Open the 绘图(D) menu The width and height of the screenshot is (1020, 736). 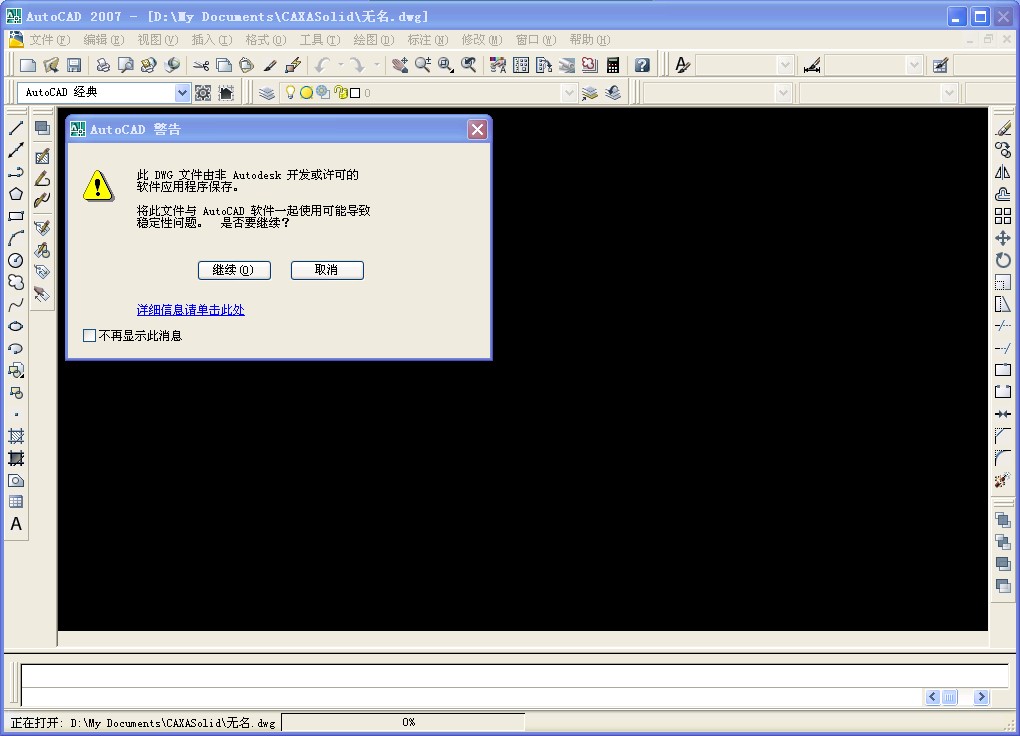pyautogui.click(x=373, y=40)
